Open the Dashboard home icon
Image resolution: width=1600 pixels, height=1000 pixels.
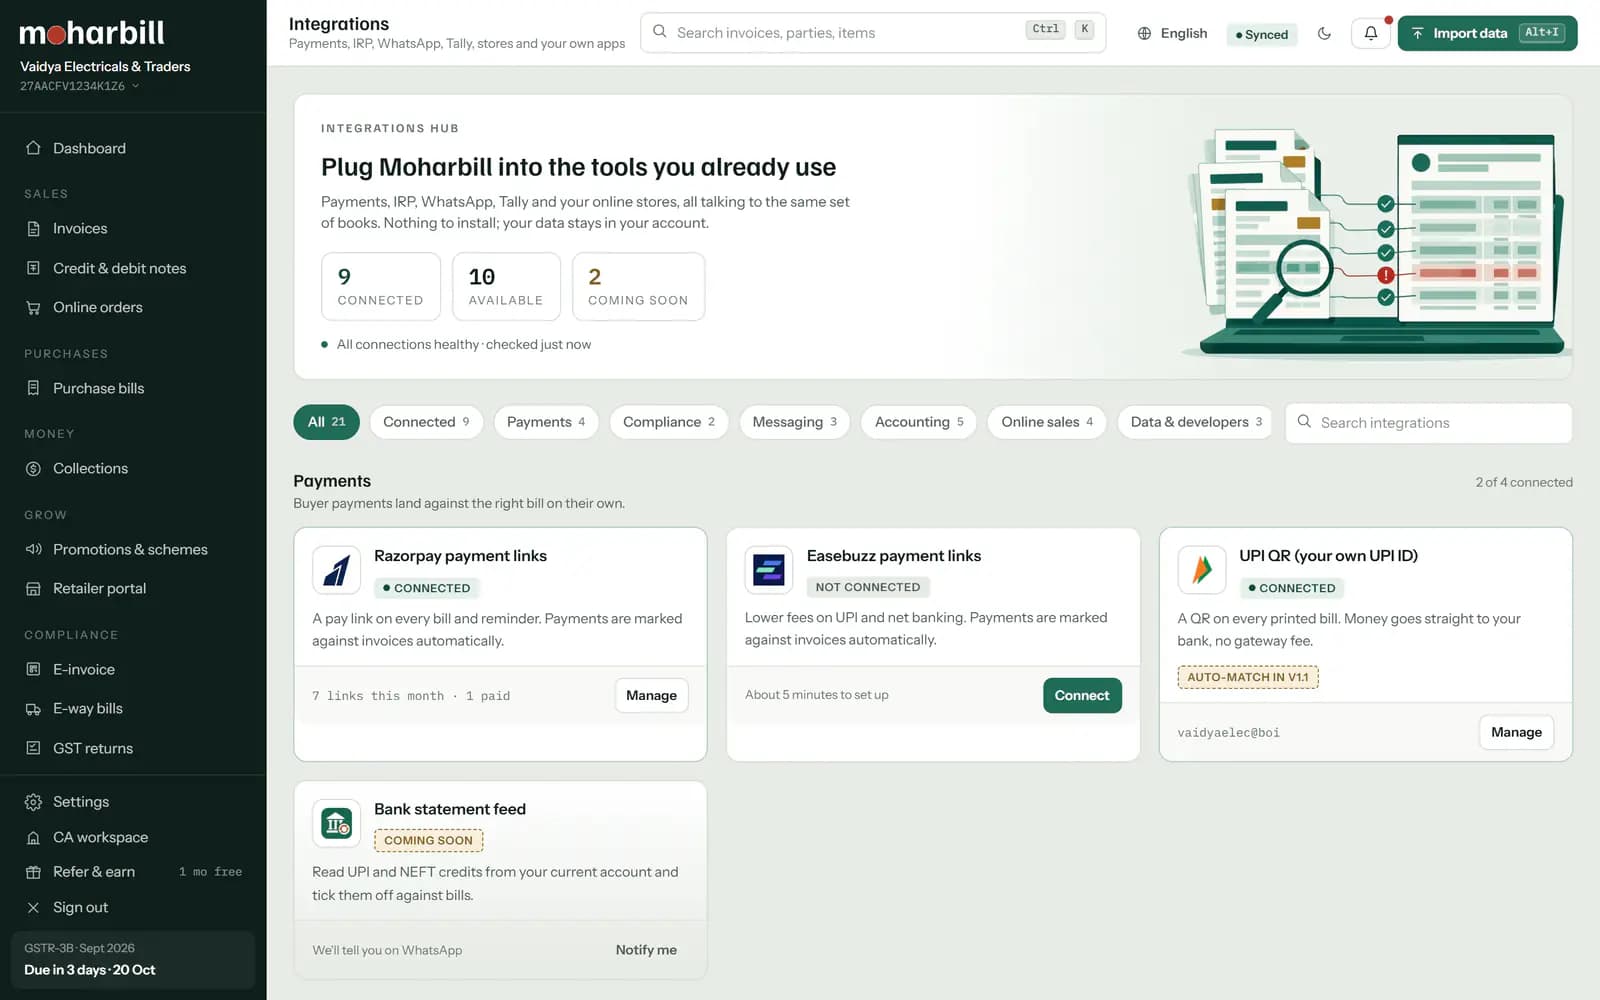pyautogui.click(x=33, y=148)
